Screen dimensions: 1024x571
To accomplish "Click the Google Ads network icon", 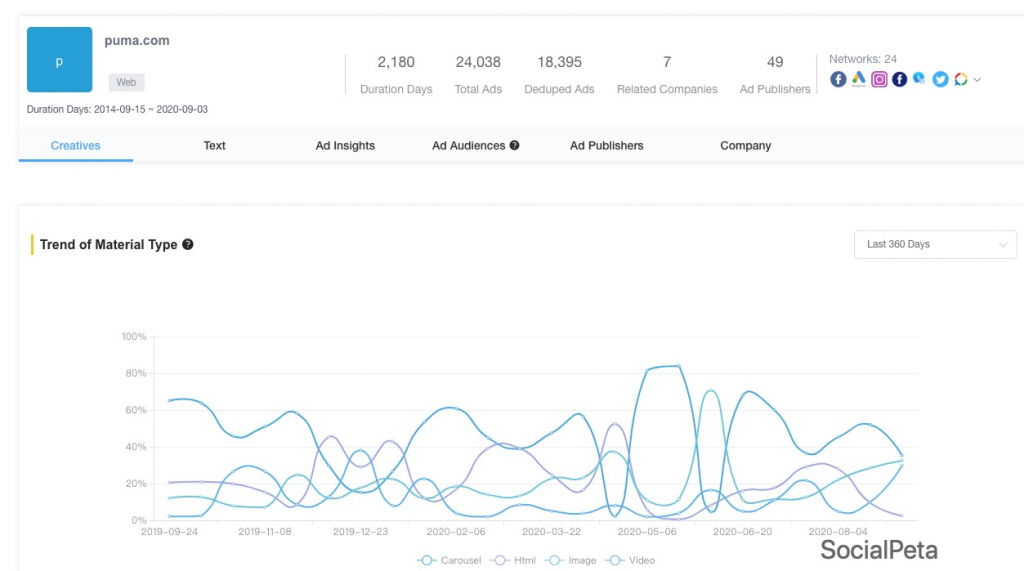I will pos(858,79).
